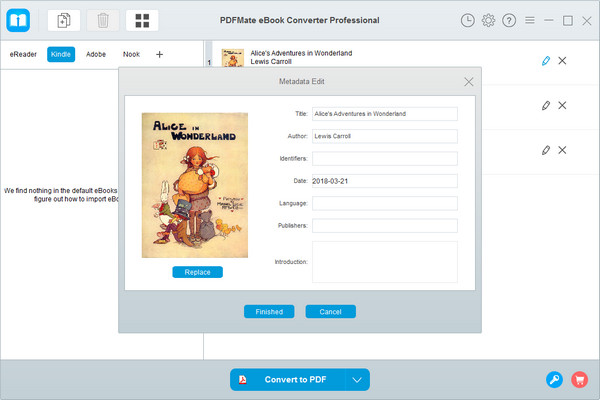Click small cover thumbnail in book list

[233, 58]
